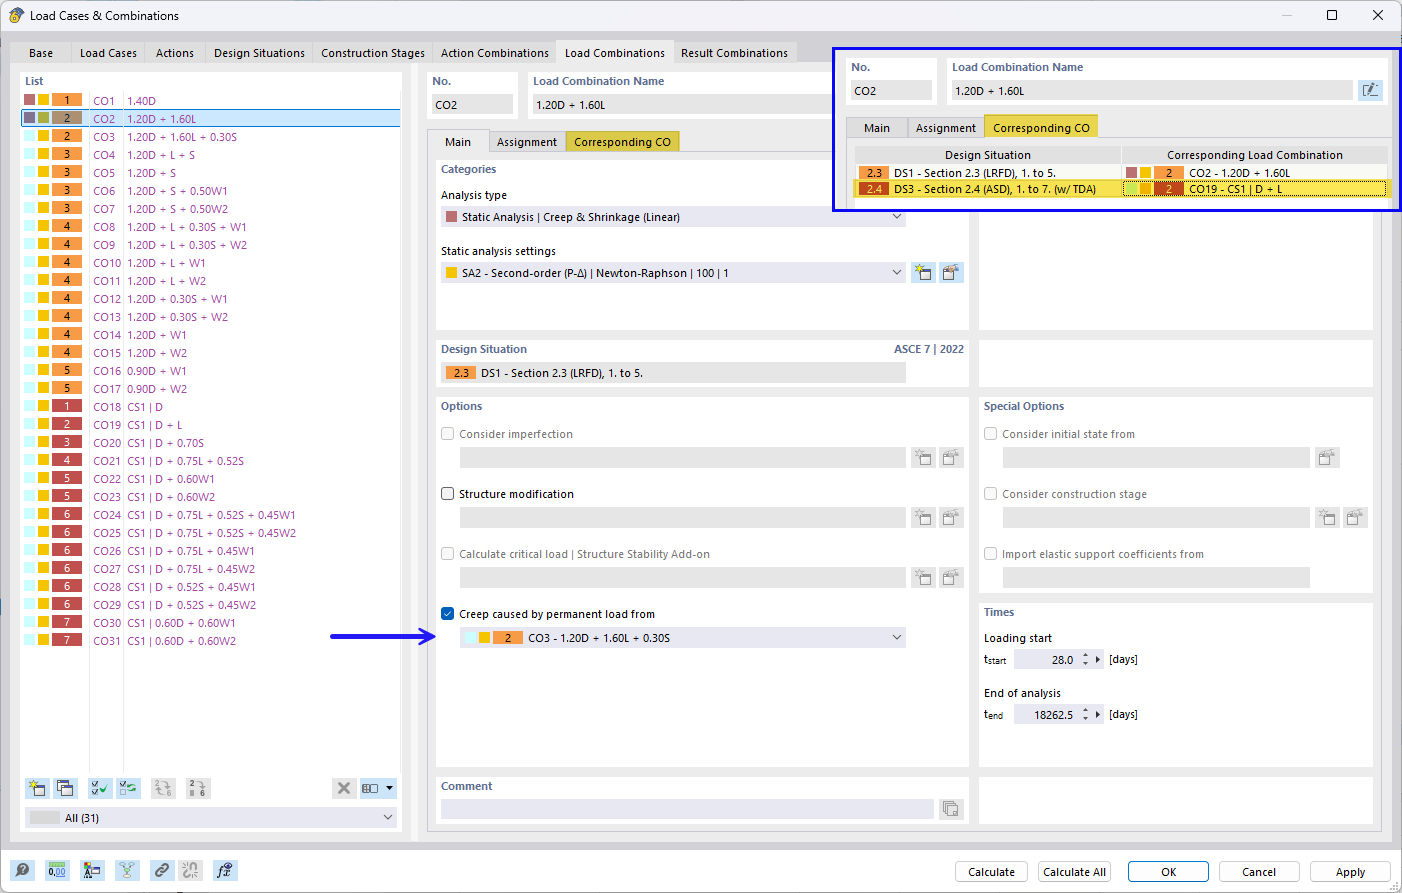
Task: Enable the Structure modification option
Action: [447, 493]
